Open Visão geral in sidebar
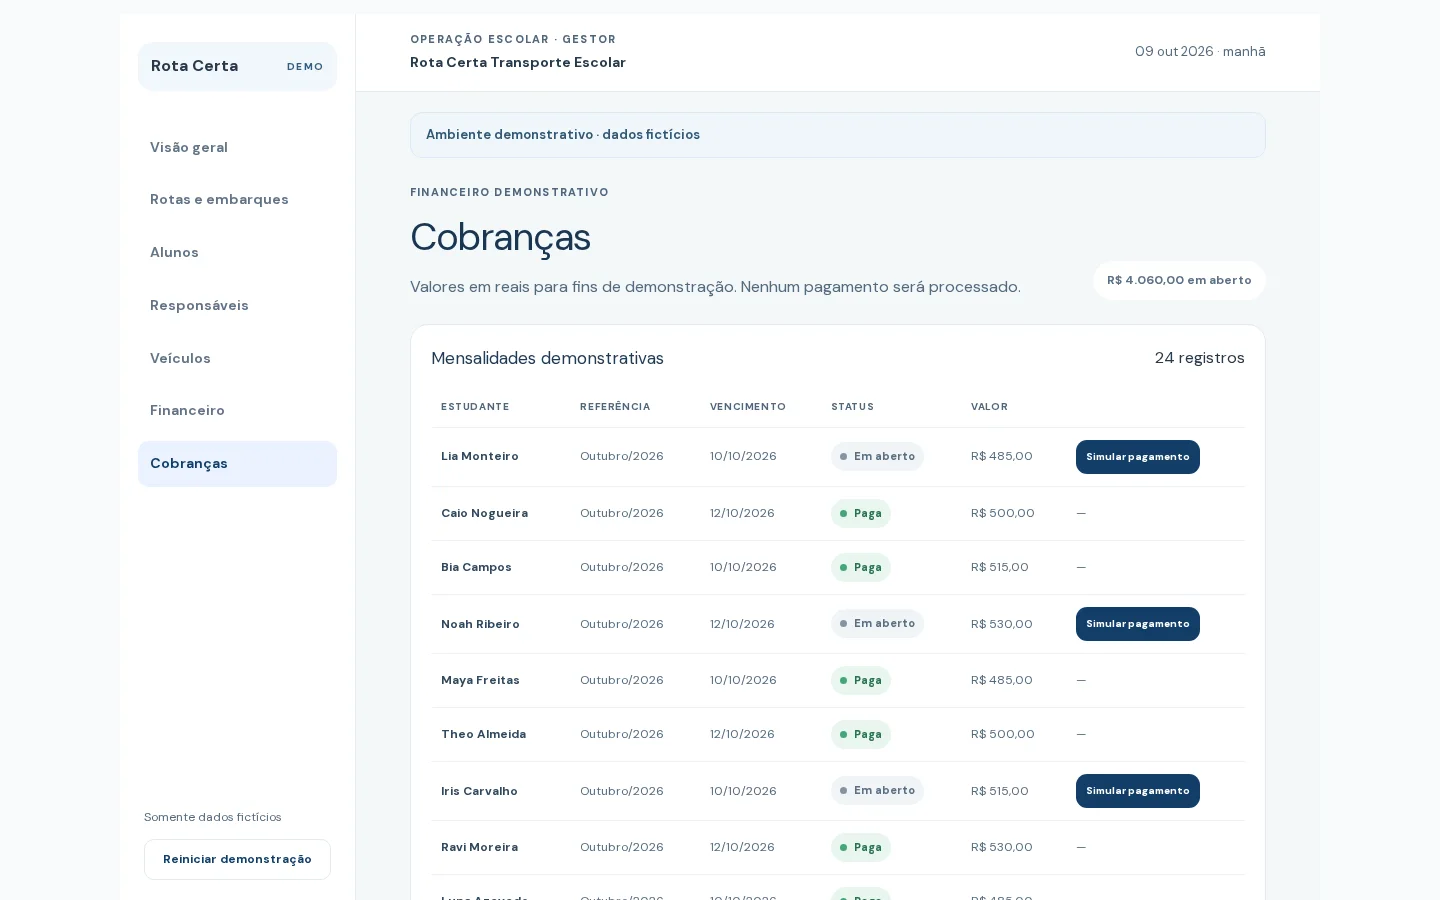The image size is (1440, 900). [237, 147]
